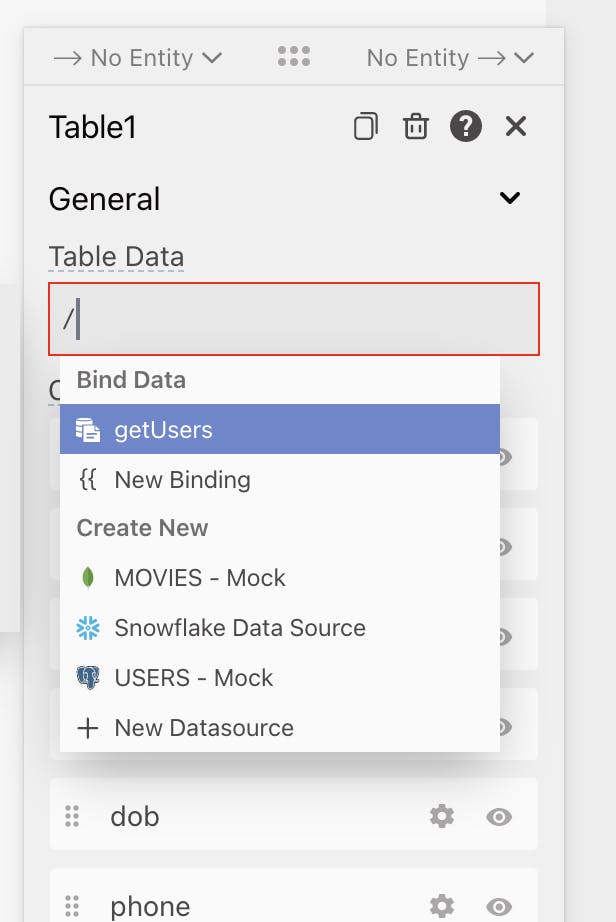Choose New Binding option
The height and width of the screenshot is (922, 616).
click(x=182, y=480)
